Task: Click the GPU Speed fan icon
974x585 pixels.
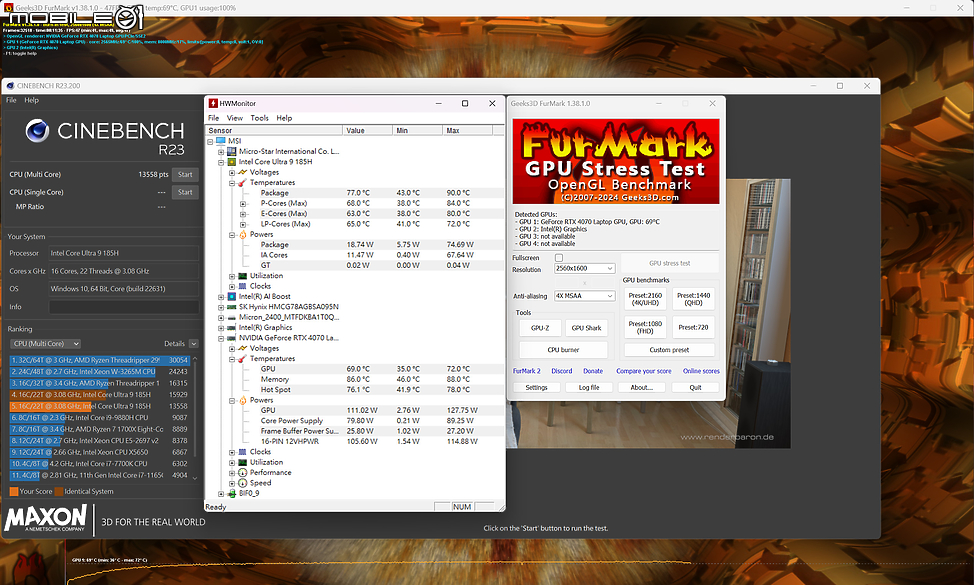Action: click(x=243, y=483)
